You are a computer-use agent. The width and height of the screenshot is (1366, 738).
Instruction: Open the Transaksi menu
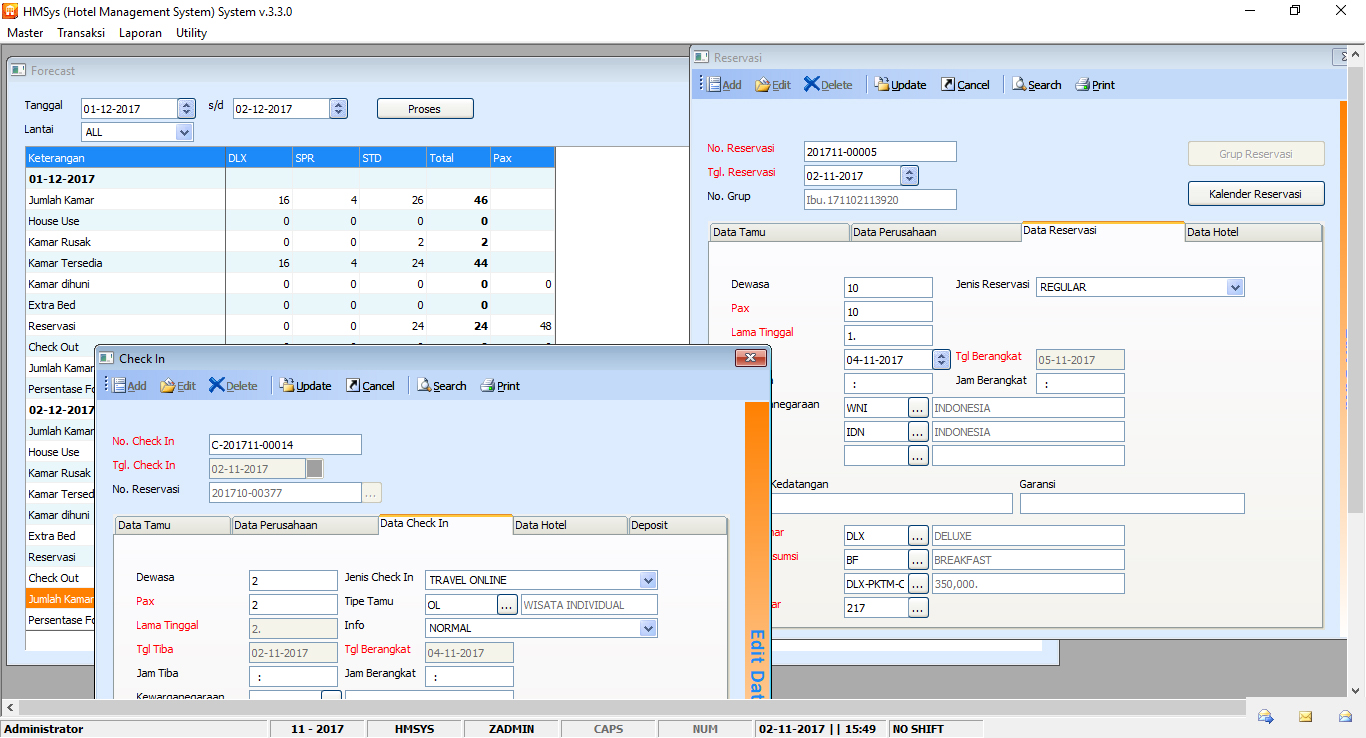coord(81,33)
